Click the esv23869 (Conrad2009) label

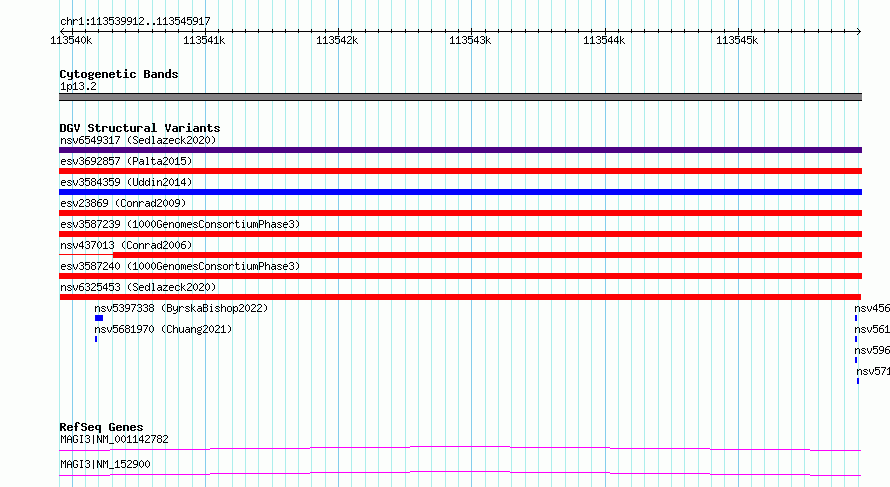click(123, 203)
